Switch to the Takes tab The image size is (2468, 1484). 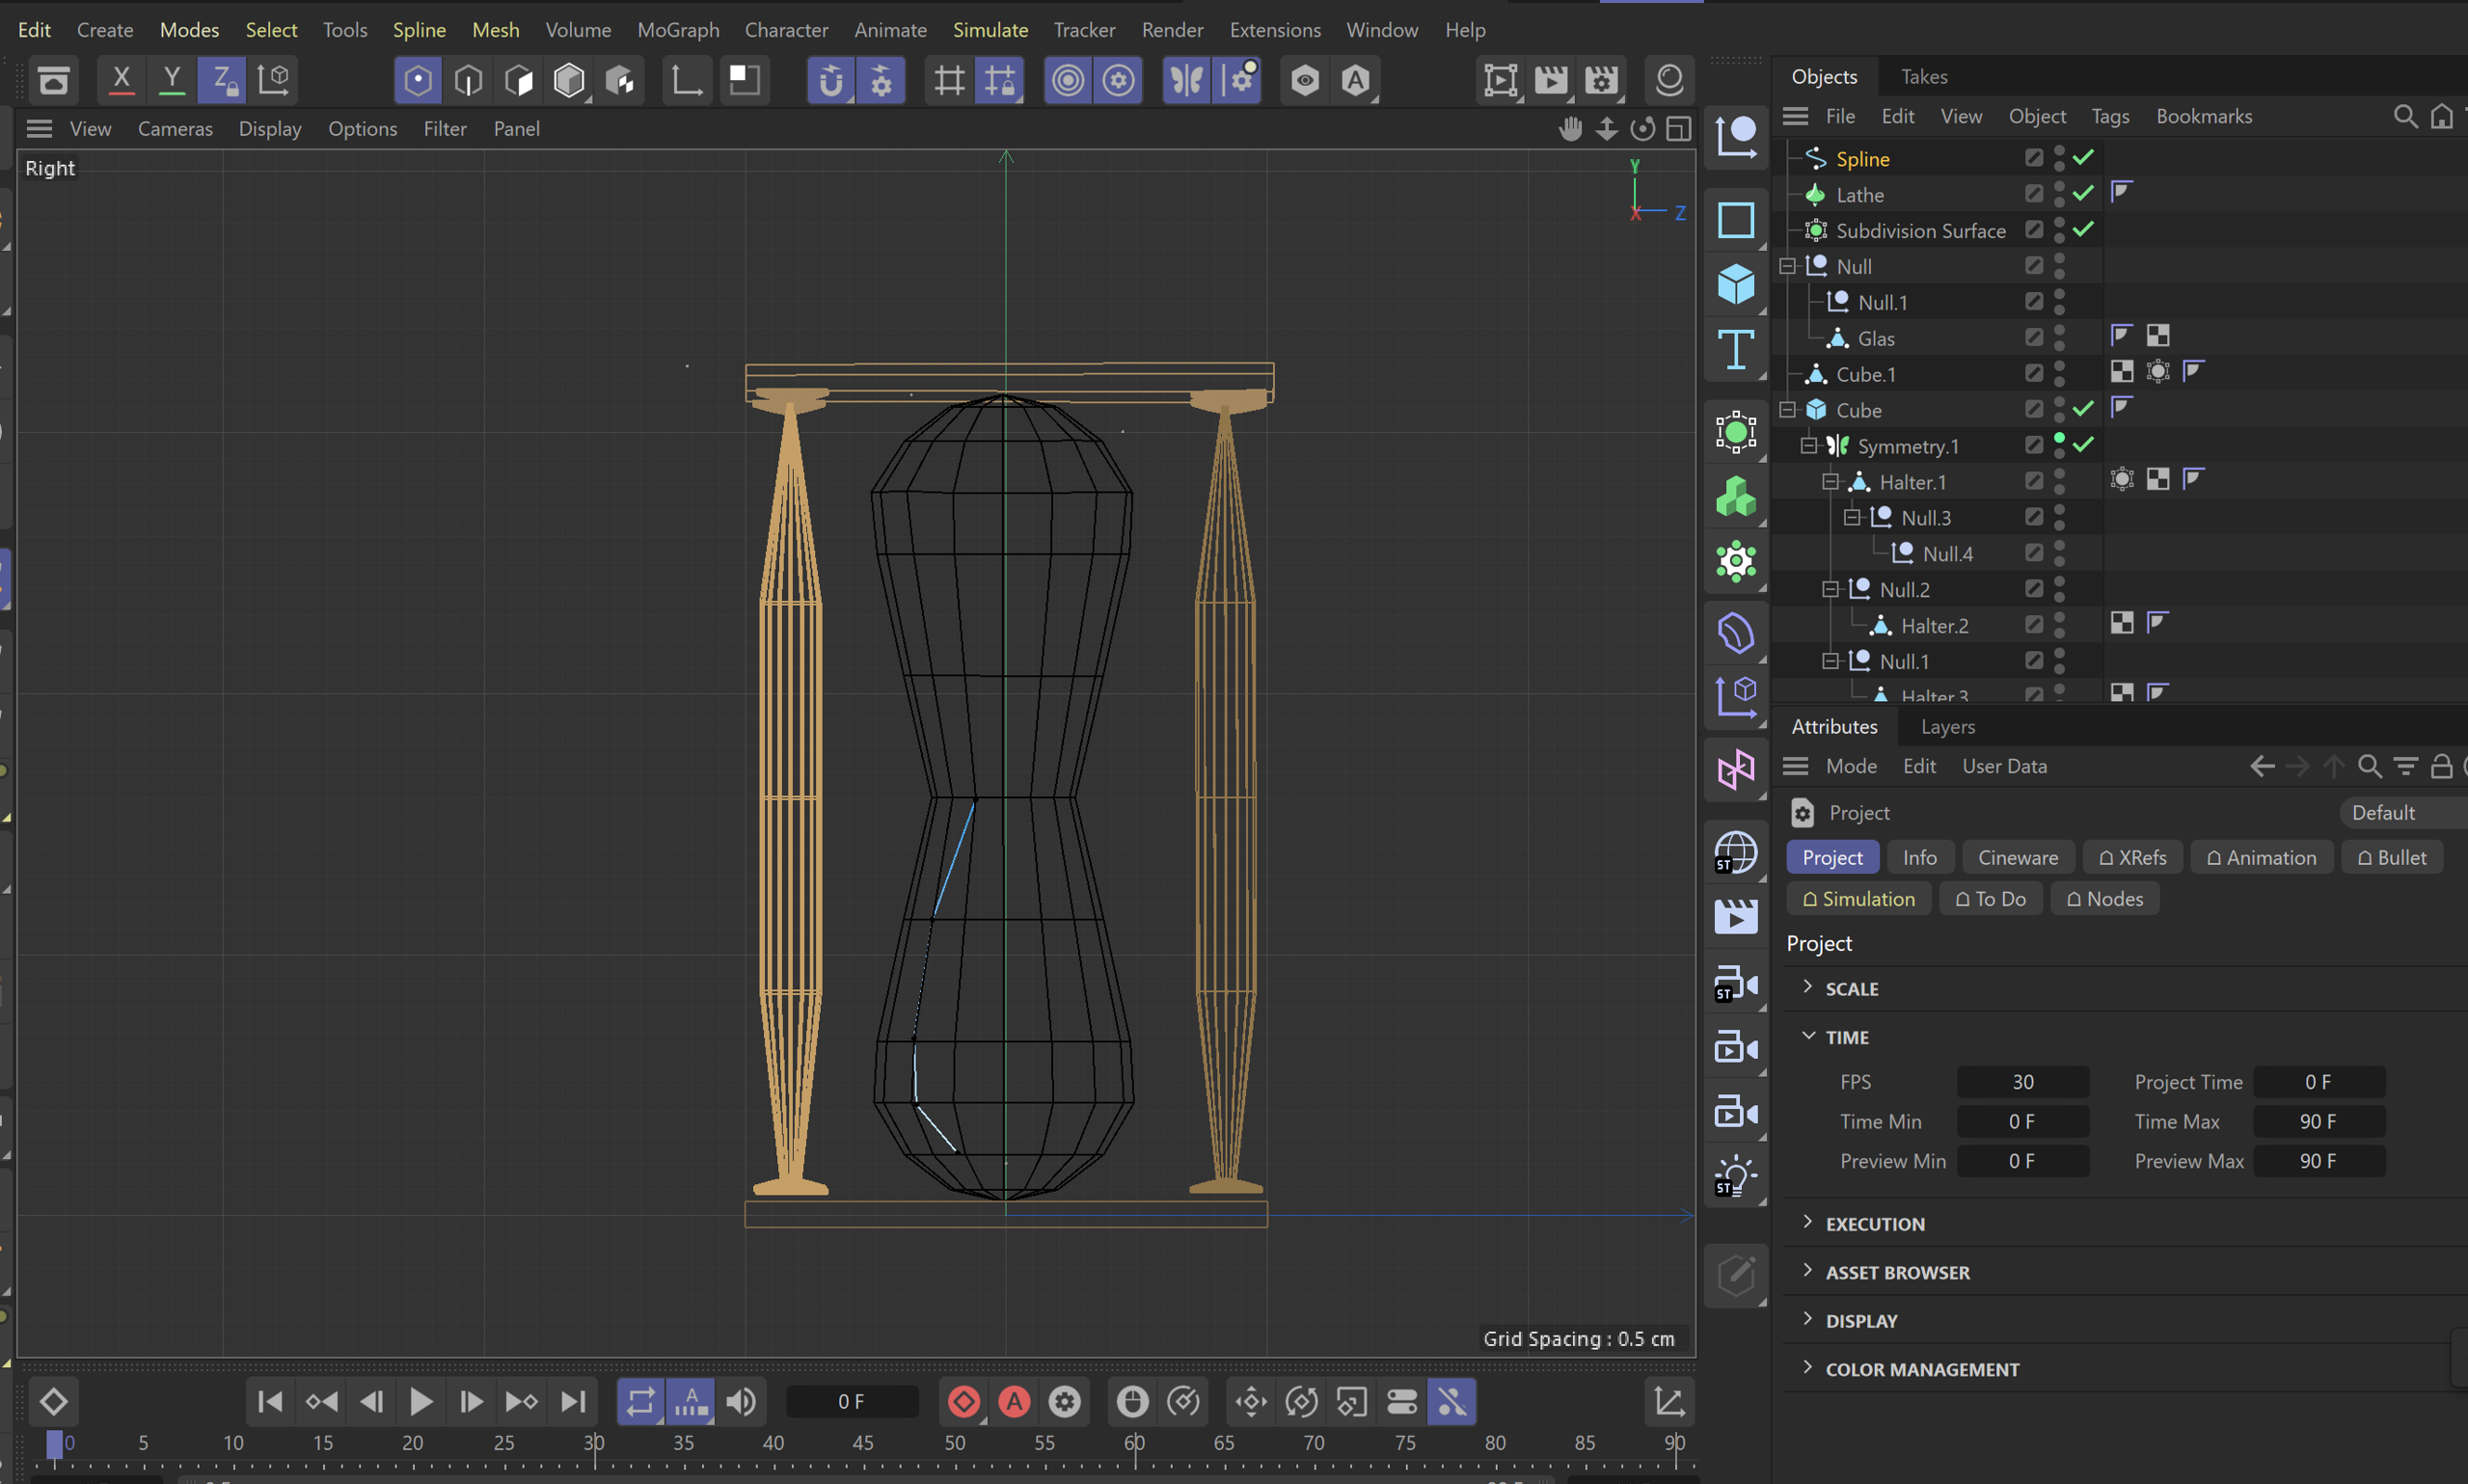[x=1923, y=77]
